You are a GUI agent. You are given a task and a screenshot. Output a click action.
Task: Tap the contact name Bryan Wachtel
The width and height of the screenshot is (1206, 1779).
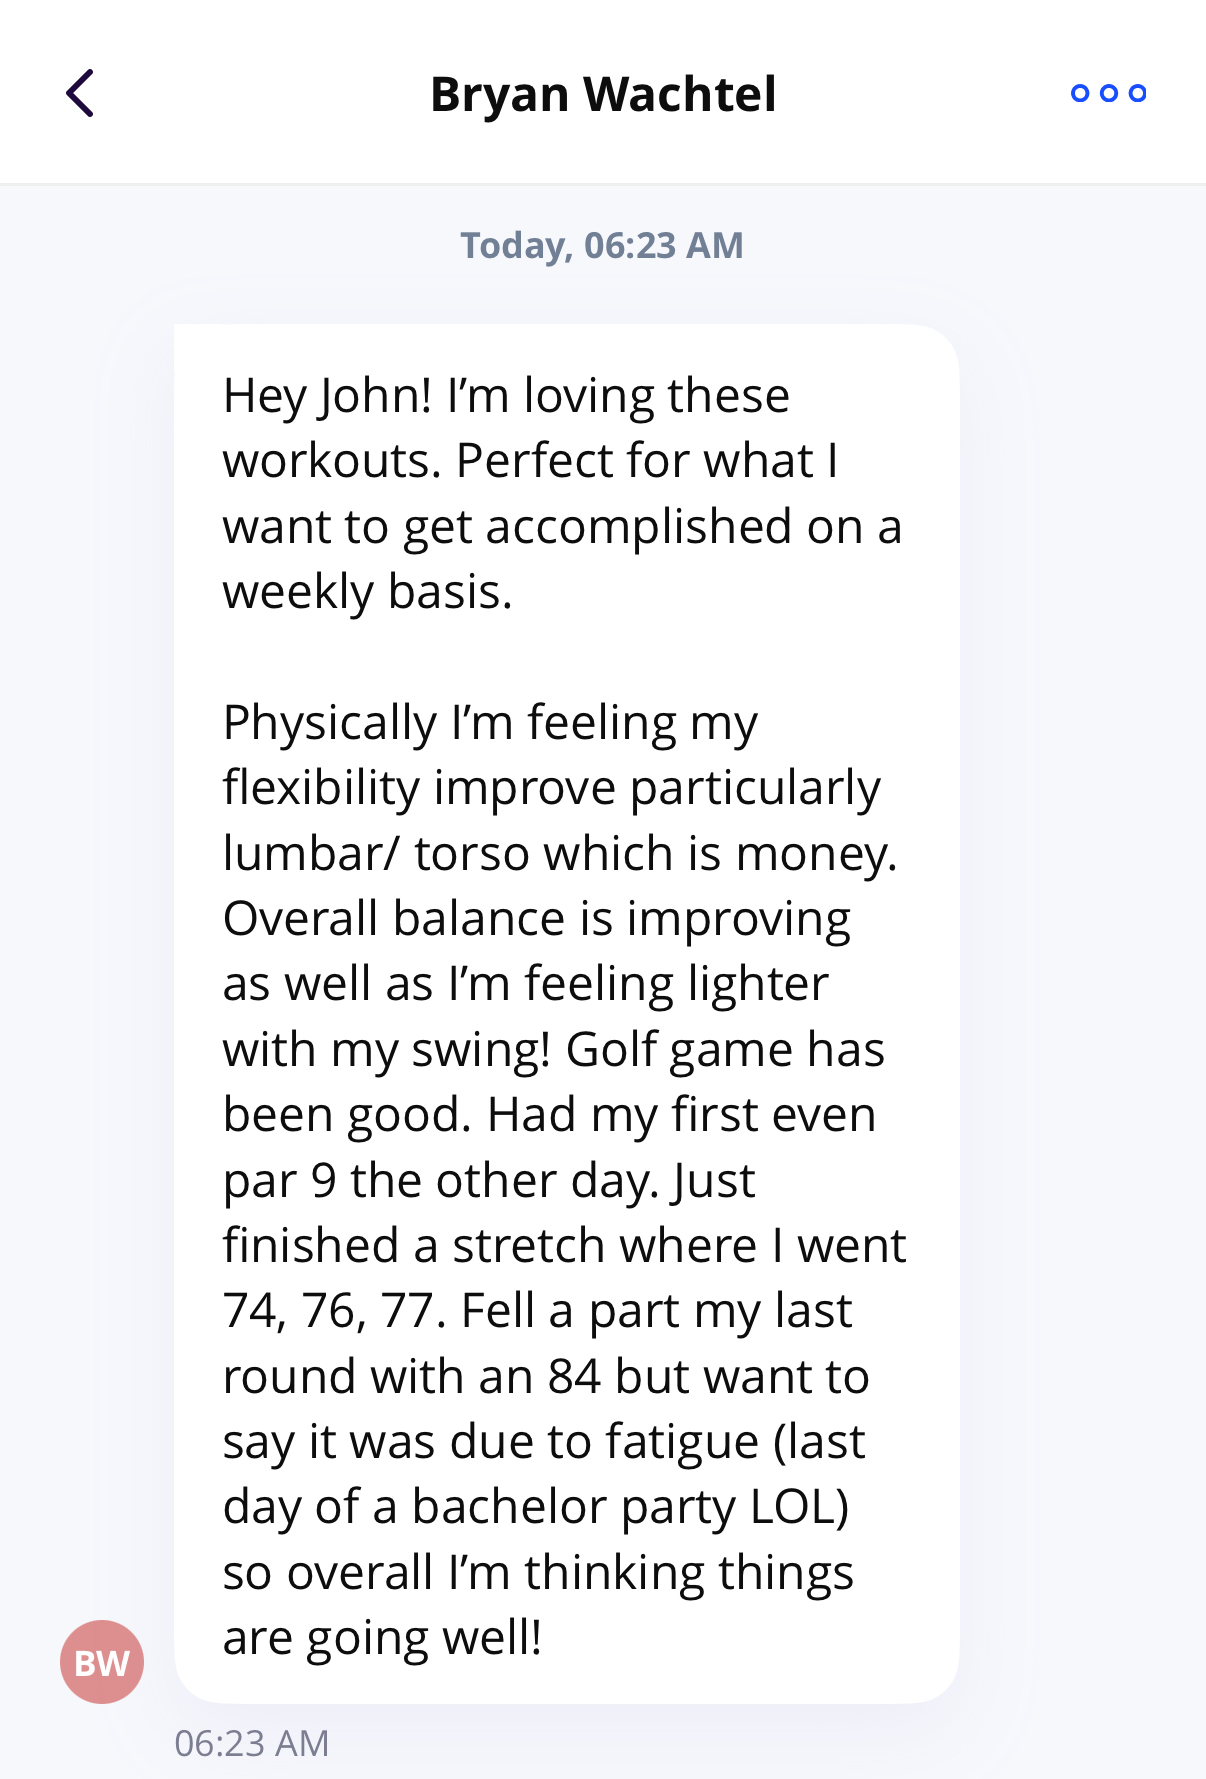coord(603,94)
